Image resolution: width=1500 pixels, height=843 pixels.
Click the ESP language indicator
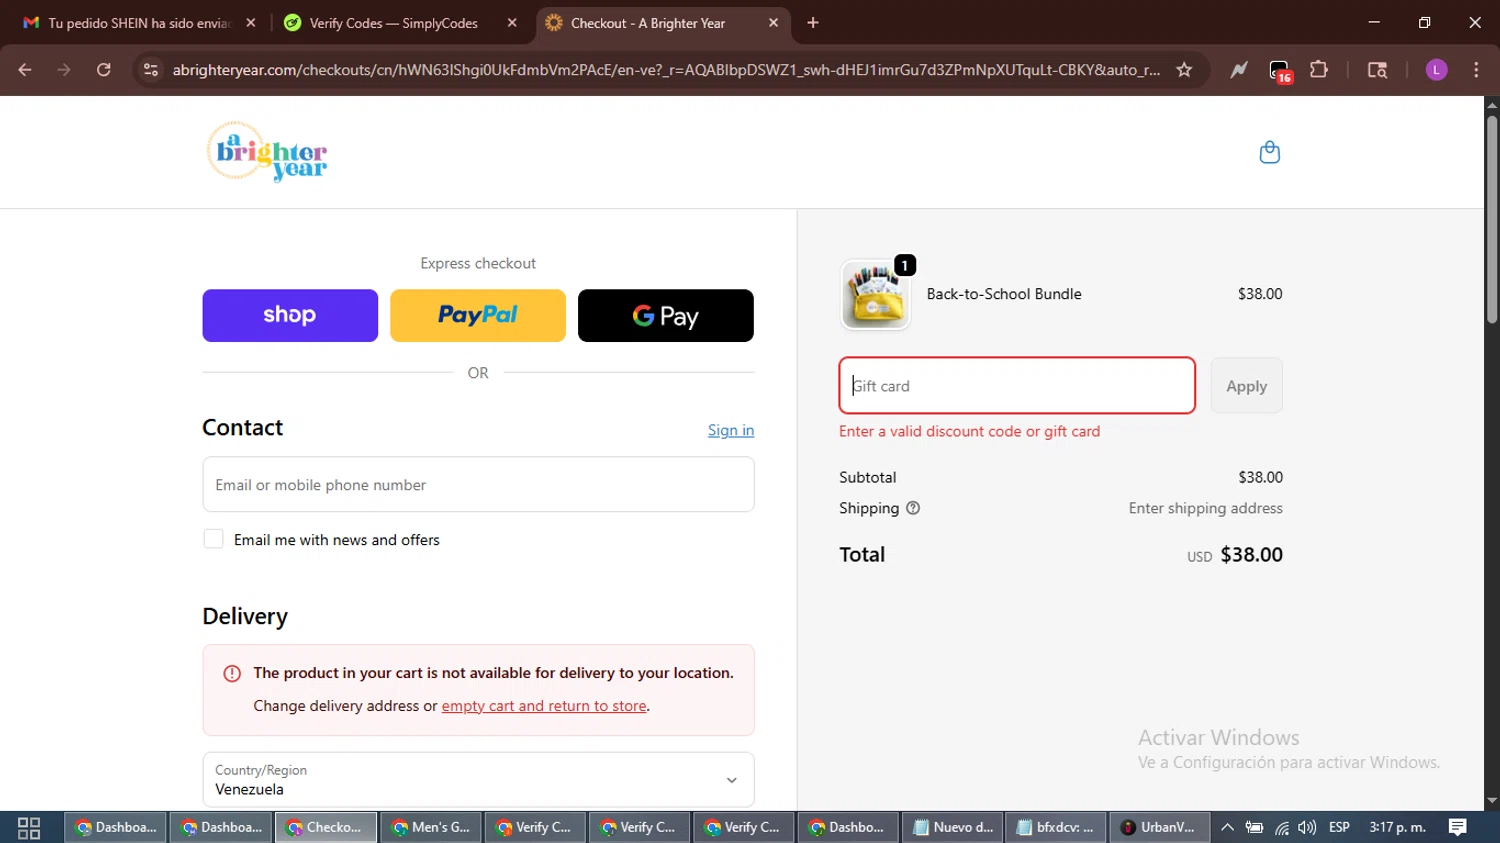[x=1339, y=827]
